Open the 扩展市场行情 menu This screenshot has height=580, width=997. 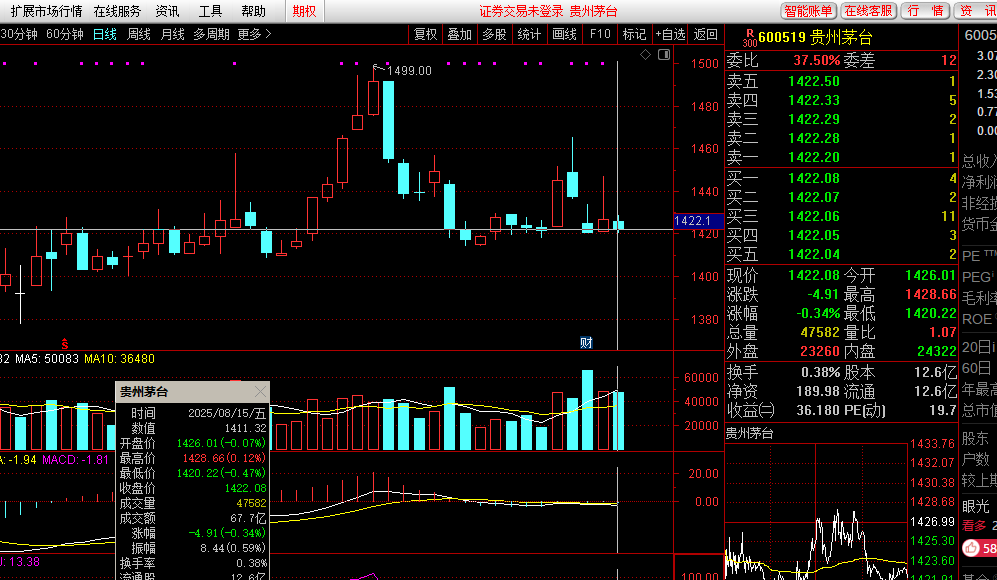(46, 11)
